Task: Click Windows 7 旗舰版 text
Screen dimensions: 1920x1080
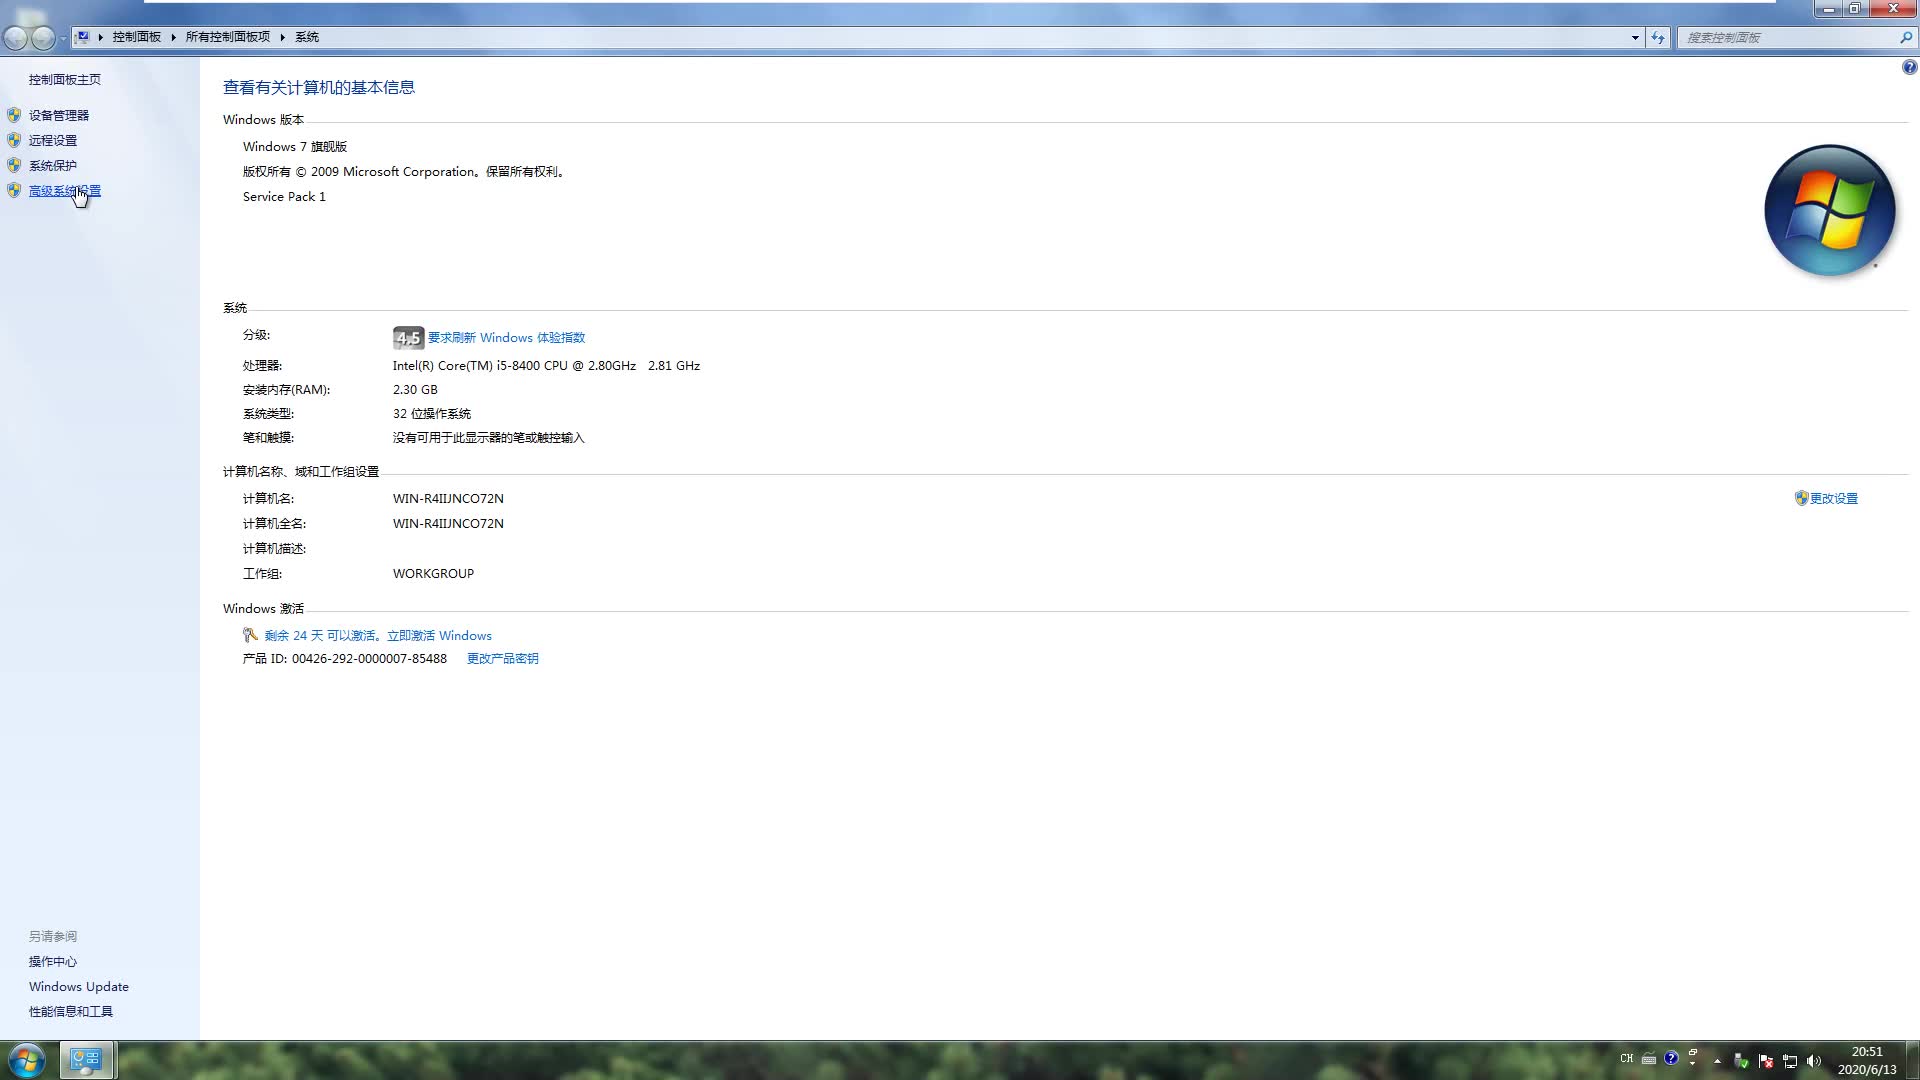Action: (295, 147)
